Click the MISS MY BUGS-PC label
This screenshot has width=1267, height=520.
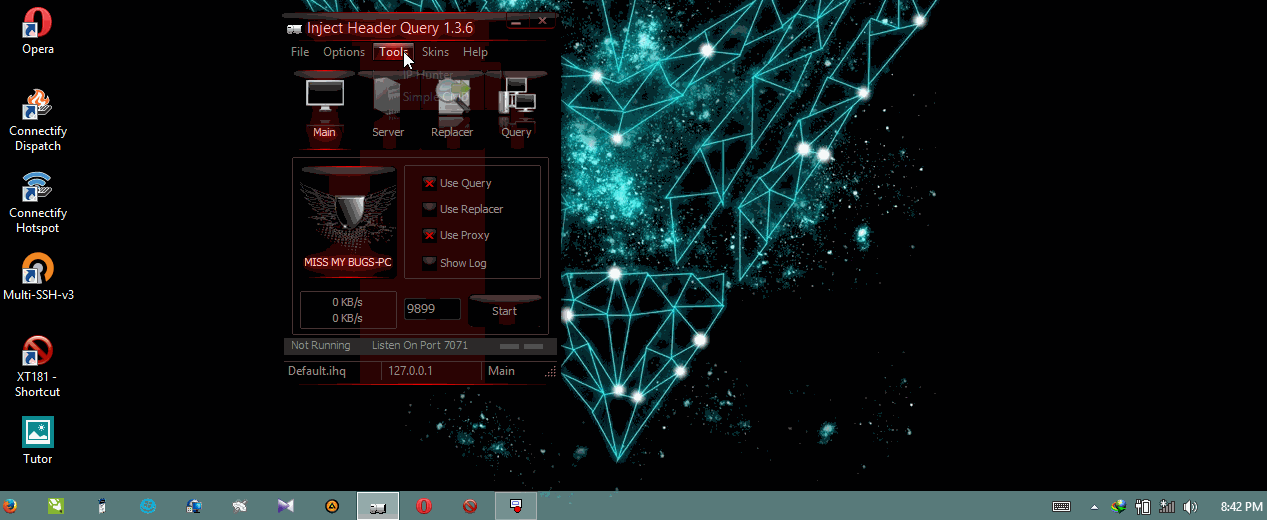point(348,263)
